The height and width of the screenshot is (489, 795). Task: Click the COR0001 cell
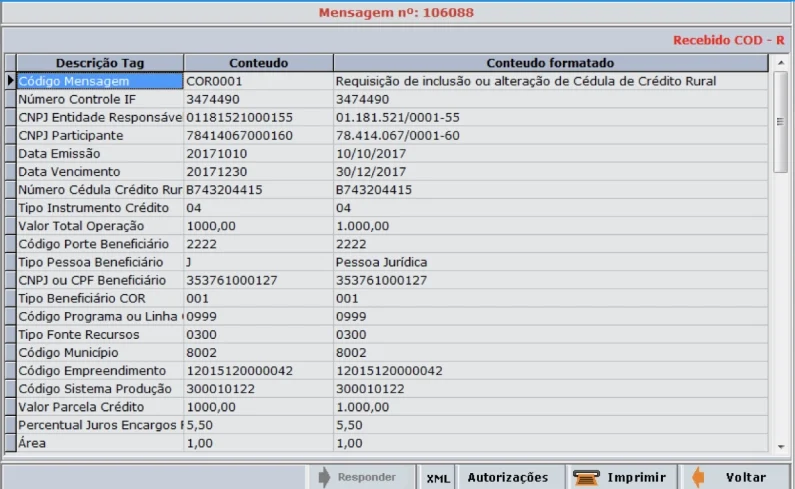[x=259, y=81]
